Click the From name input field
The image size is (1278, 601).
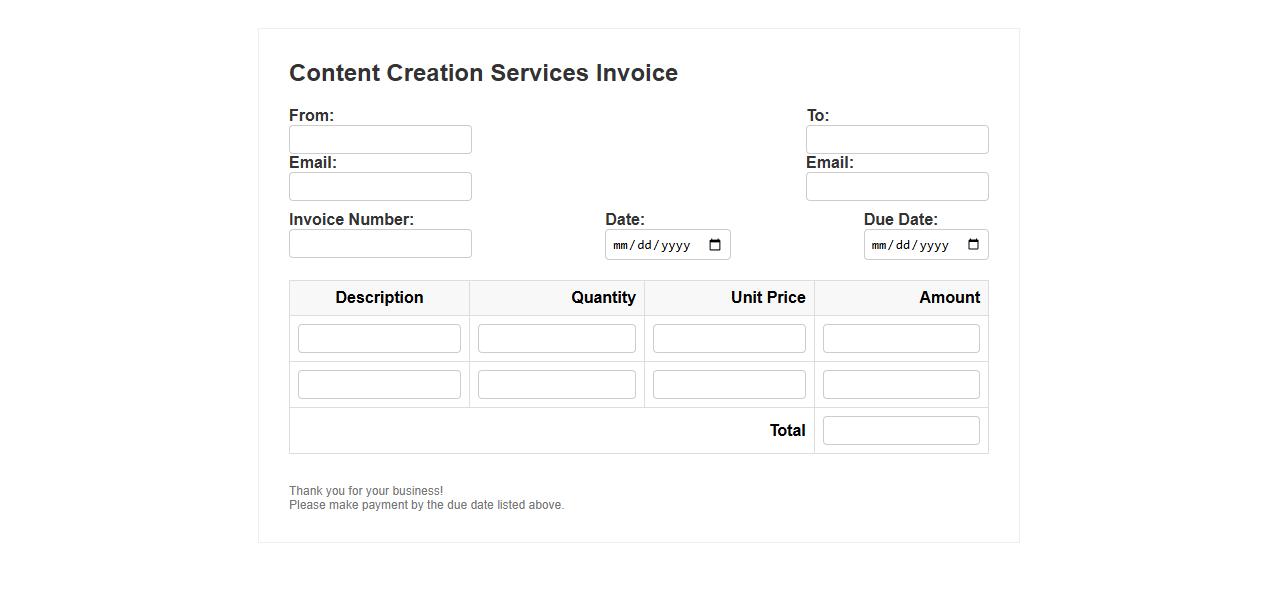tap(380, 140)
